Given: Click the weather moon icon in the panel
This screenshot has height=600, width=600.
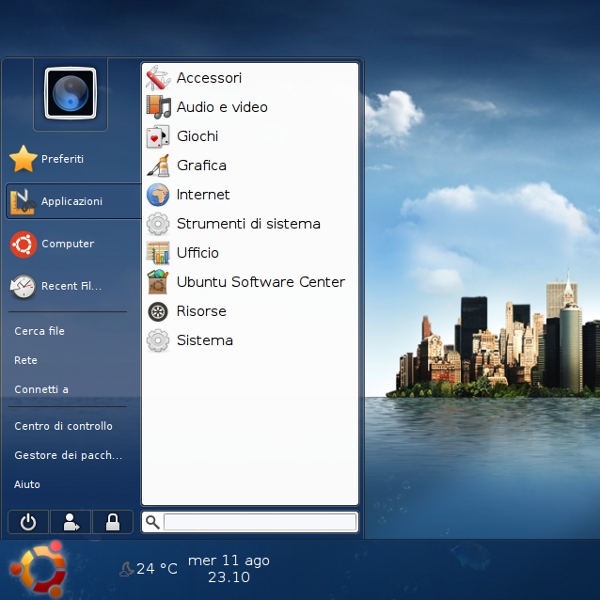Looking at the screenshot, I should 126,569.
